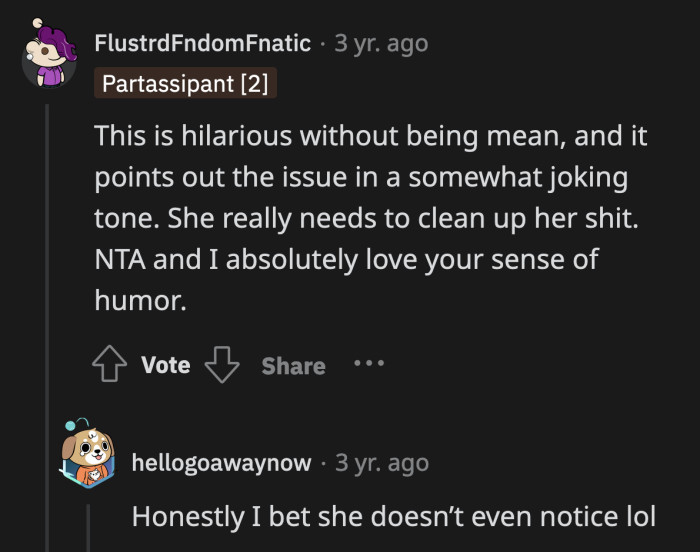The height and width of the screenshot is (552, 700).
Task: Open hellogoawaynow's user profile link
Action: tap(223, 463)
